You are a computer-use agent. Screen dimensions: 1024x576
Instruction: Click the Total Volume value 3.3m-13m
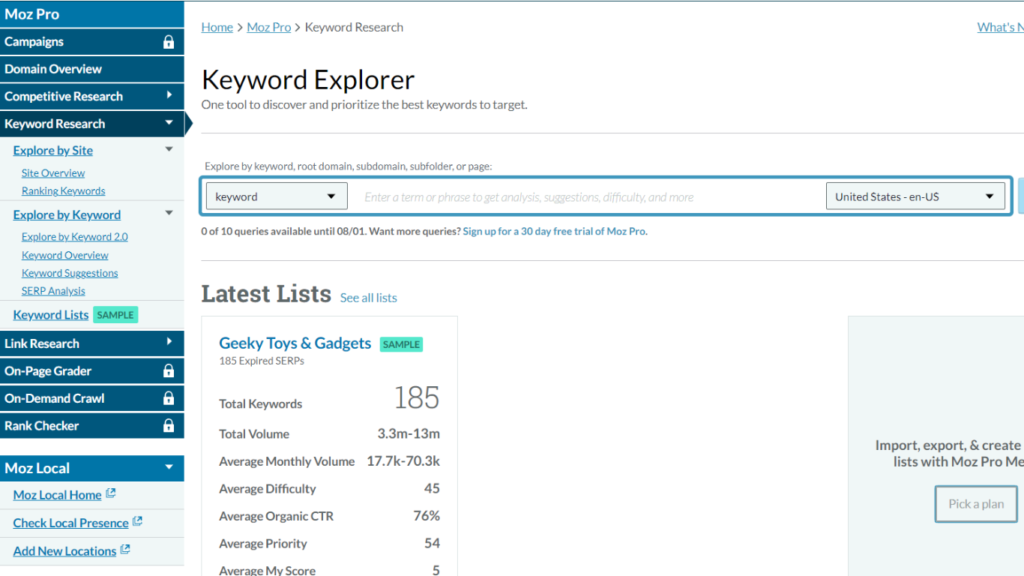(x=409, y=434)
